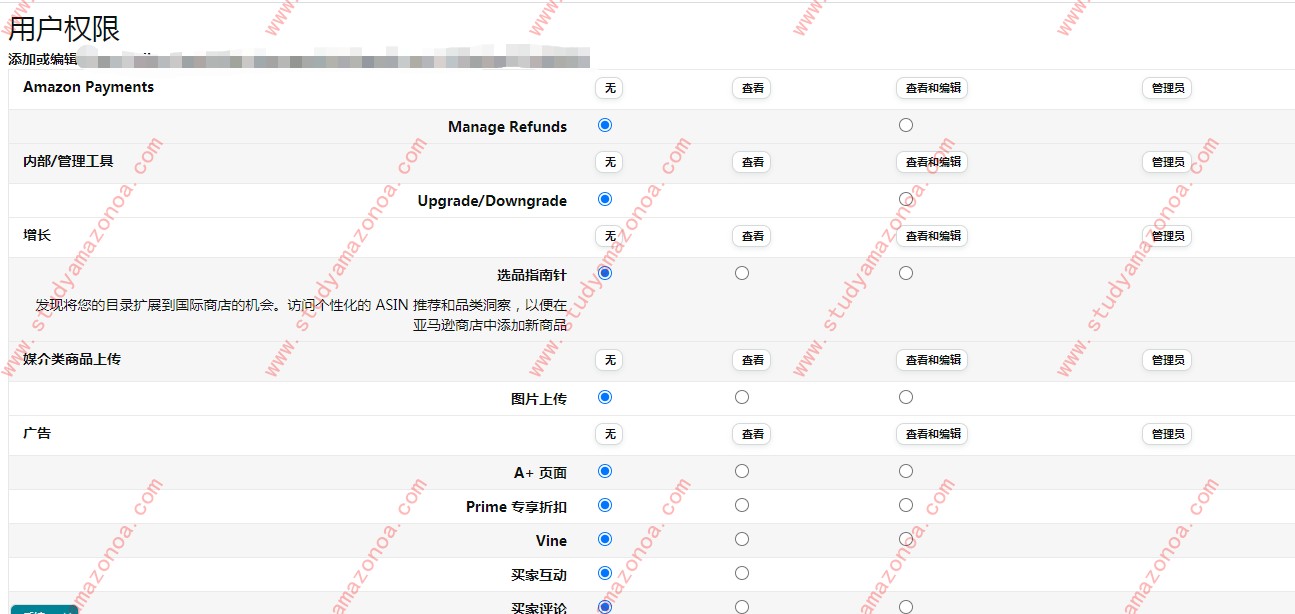
Task: Select 查看 radio for 图片上传
Action: click(741, 397)
